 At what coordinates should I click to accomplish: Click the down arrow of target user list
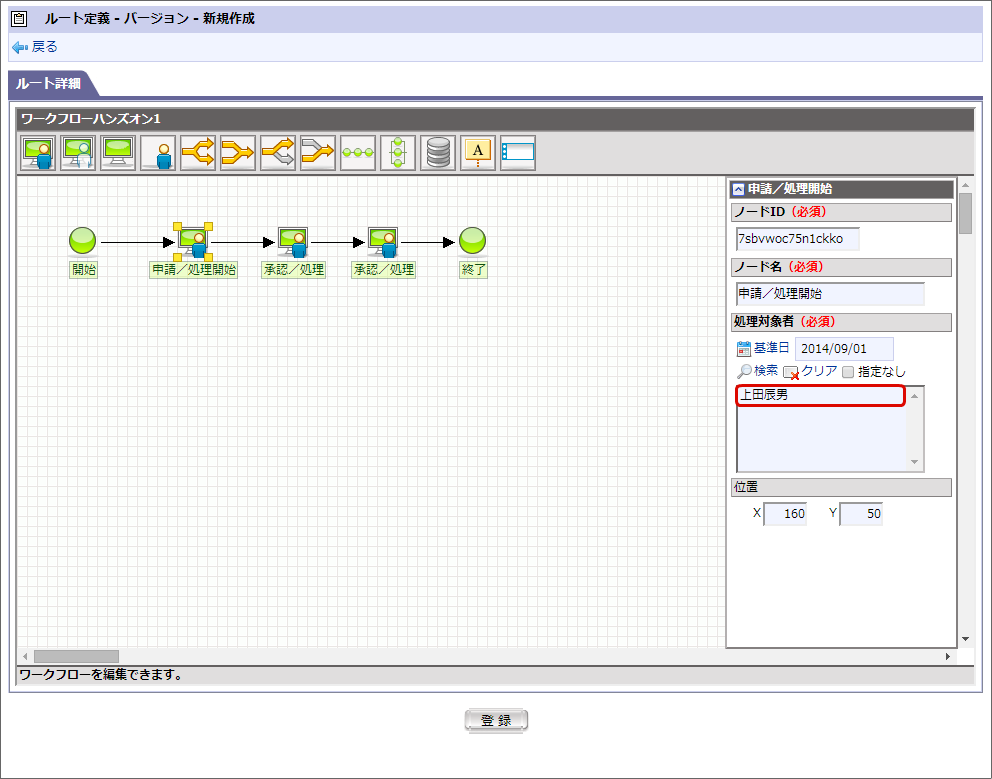[914, 462]
